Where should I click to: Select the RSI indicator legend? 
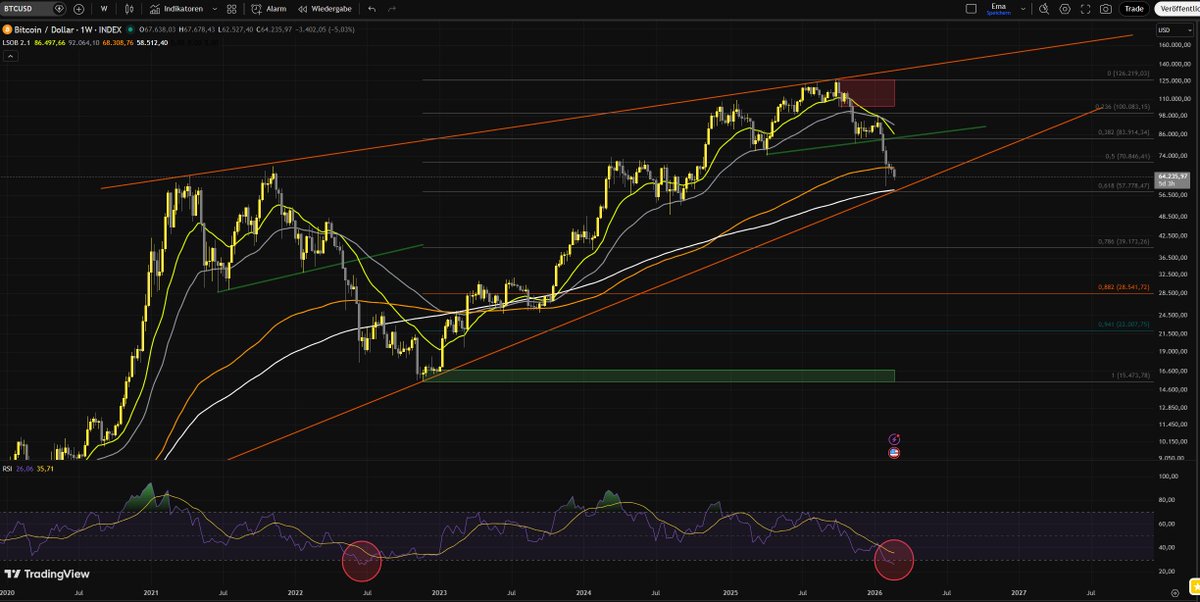click(8, 468)
